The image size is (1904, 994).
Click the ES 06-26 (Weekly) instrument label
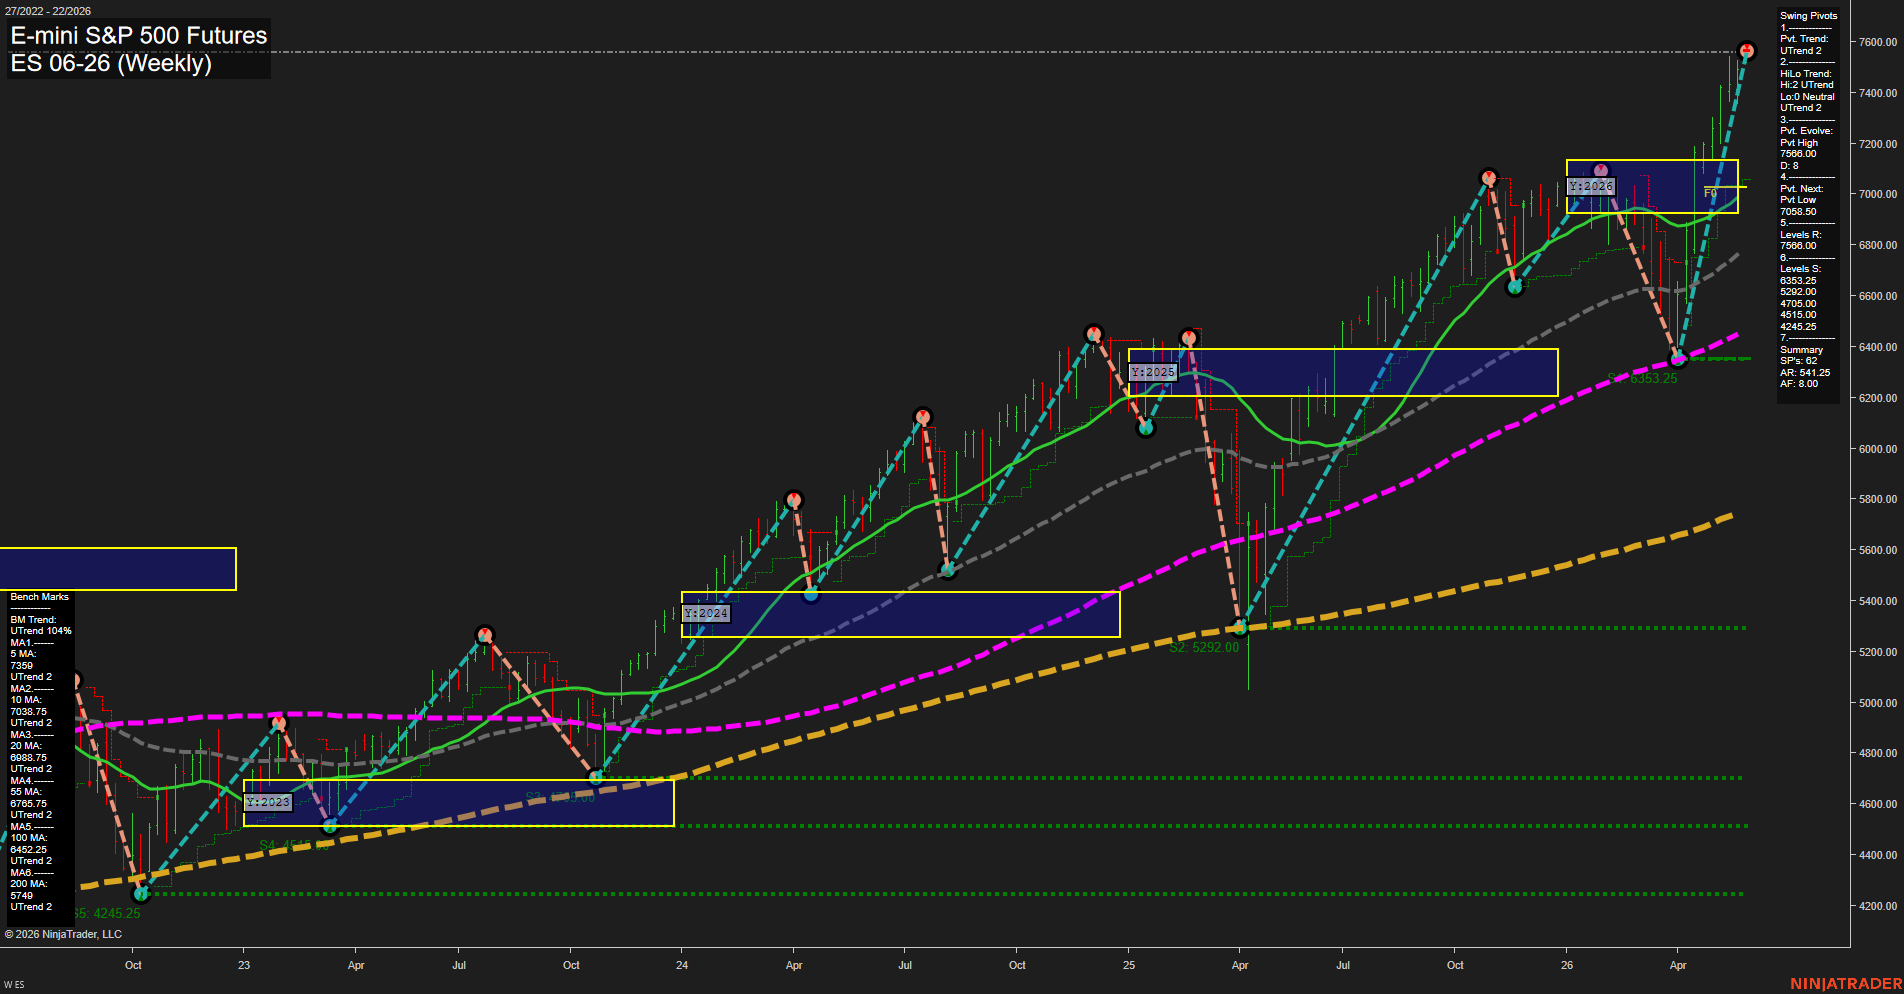[x=111, y=63]
